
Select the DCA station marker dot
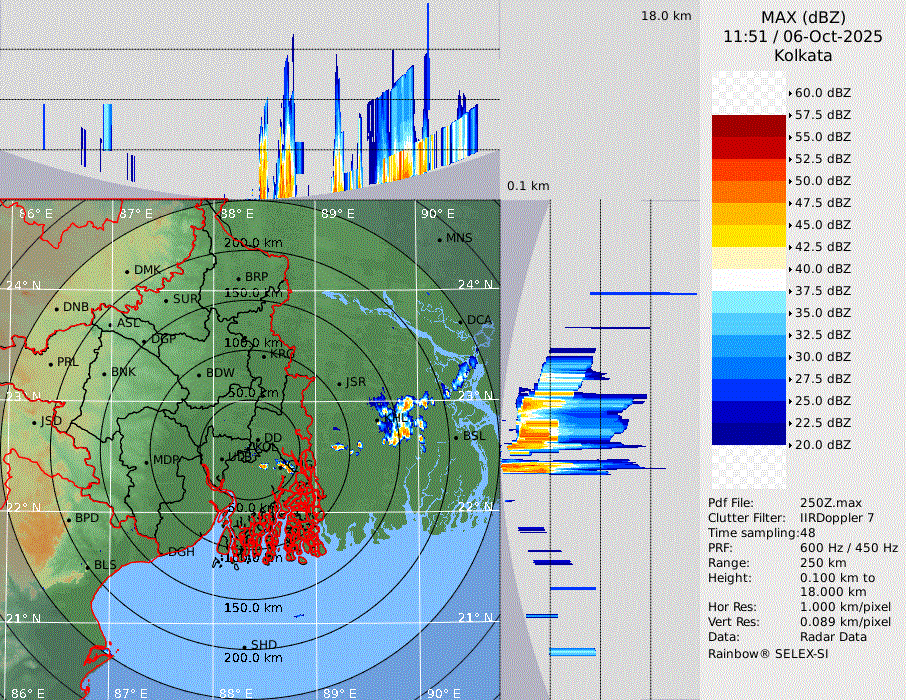(460, 321)
